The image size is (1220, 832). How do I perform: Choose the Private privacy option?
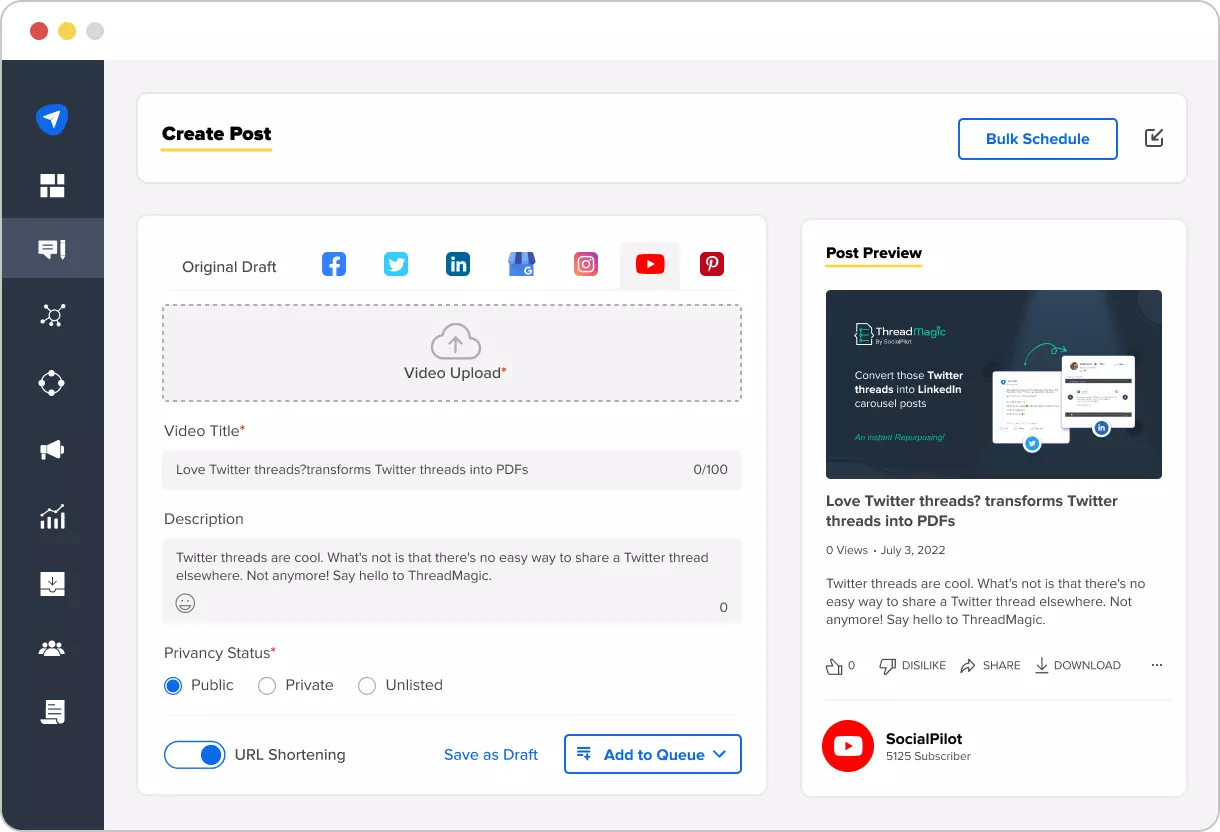coord(267,686)
